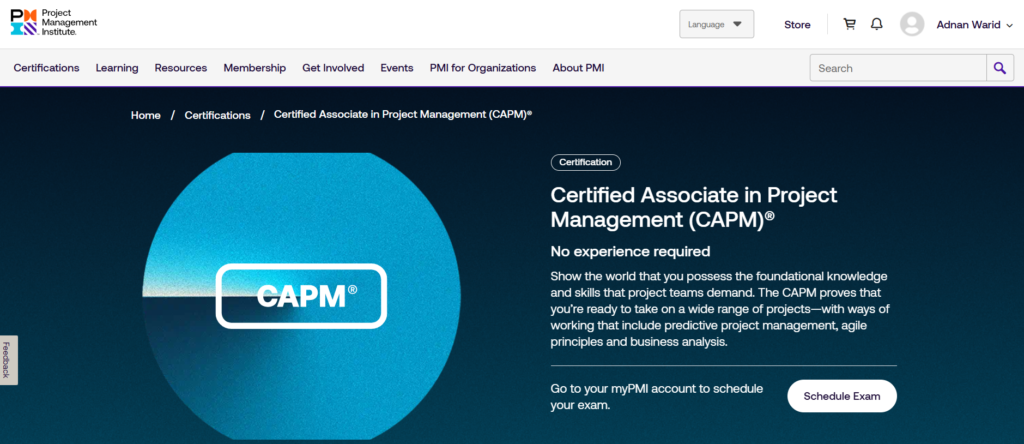The height and width of the screenshot is (444, 1024).
Task: Open the Certifications menu
Action: [x=46, y=68]
